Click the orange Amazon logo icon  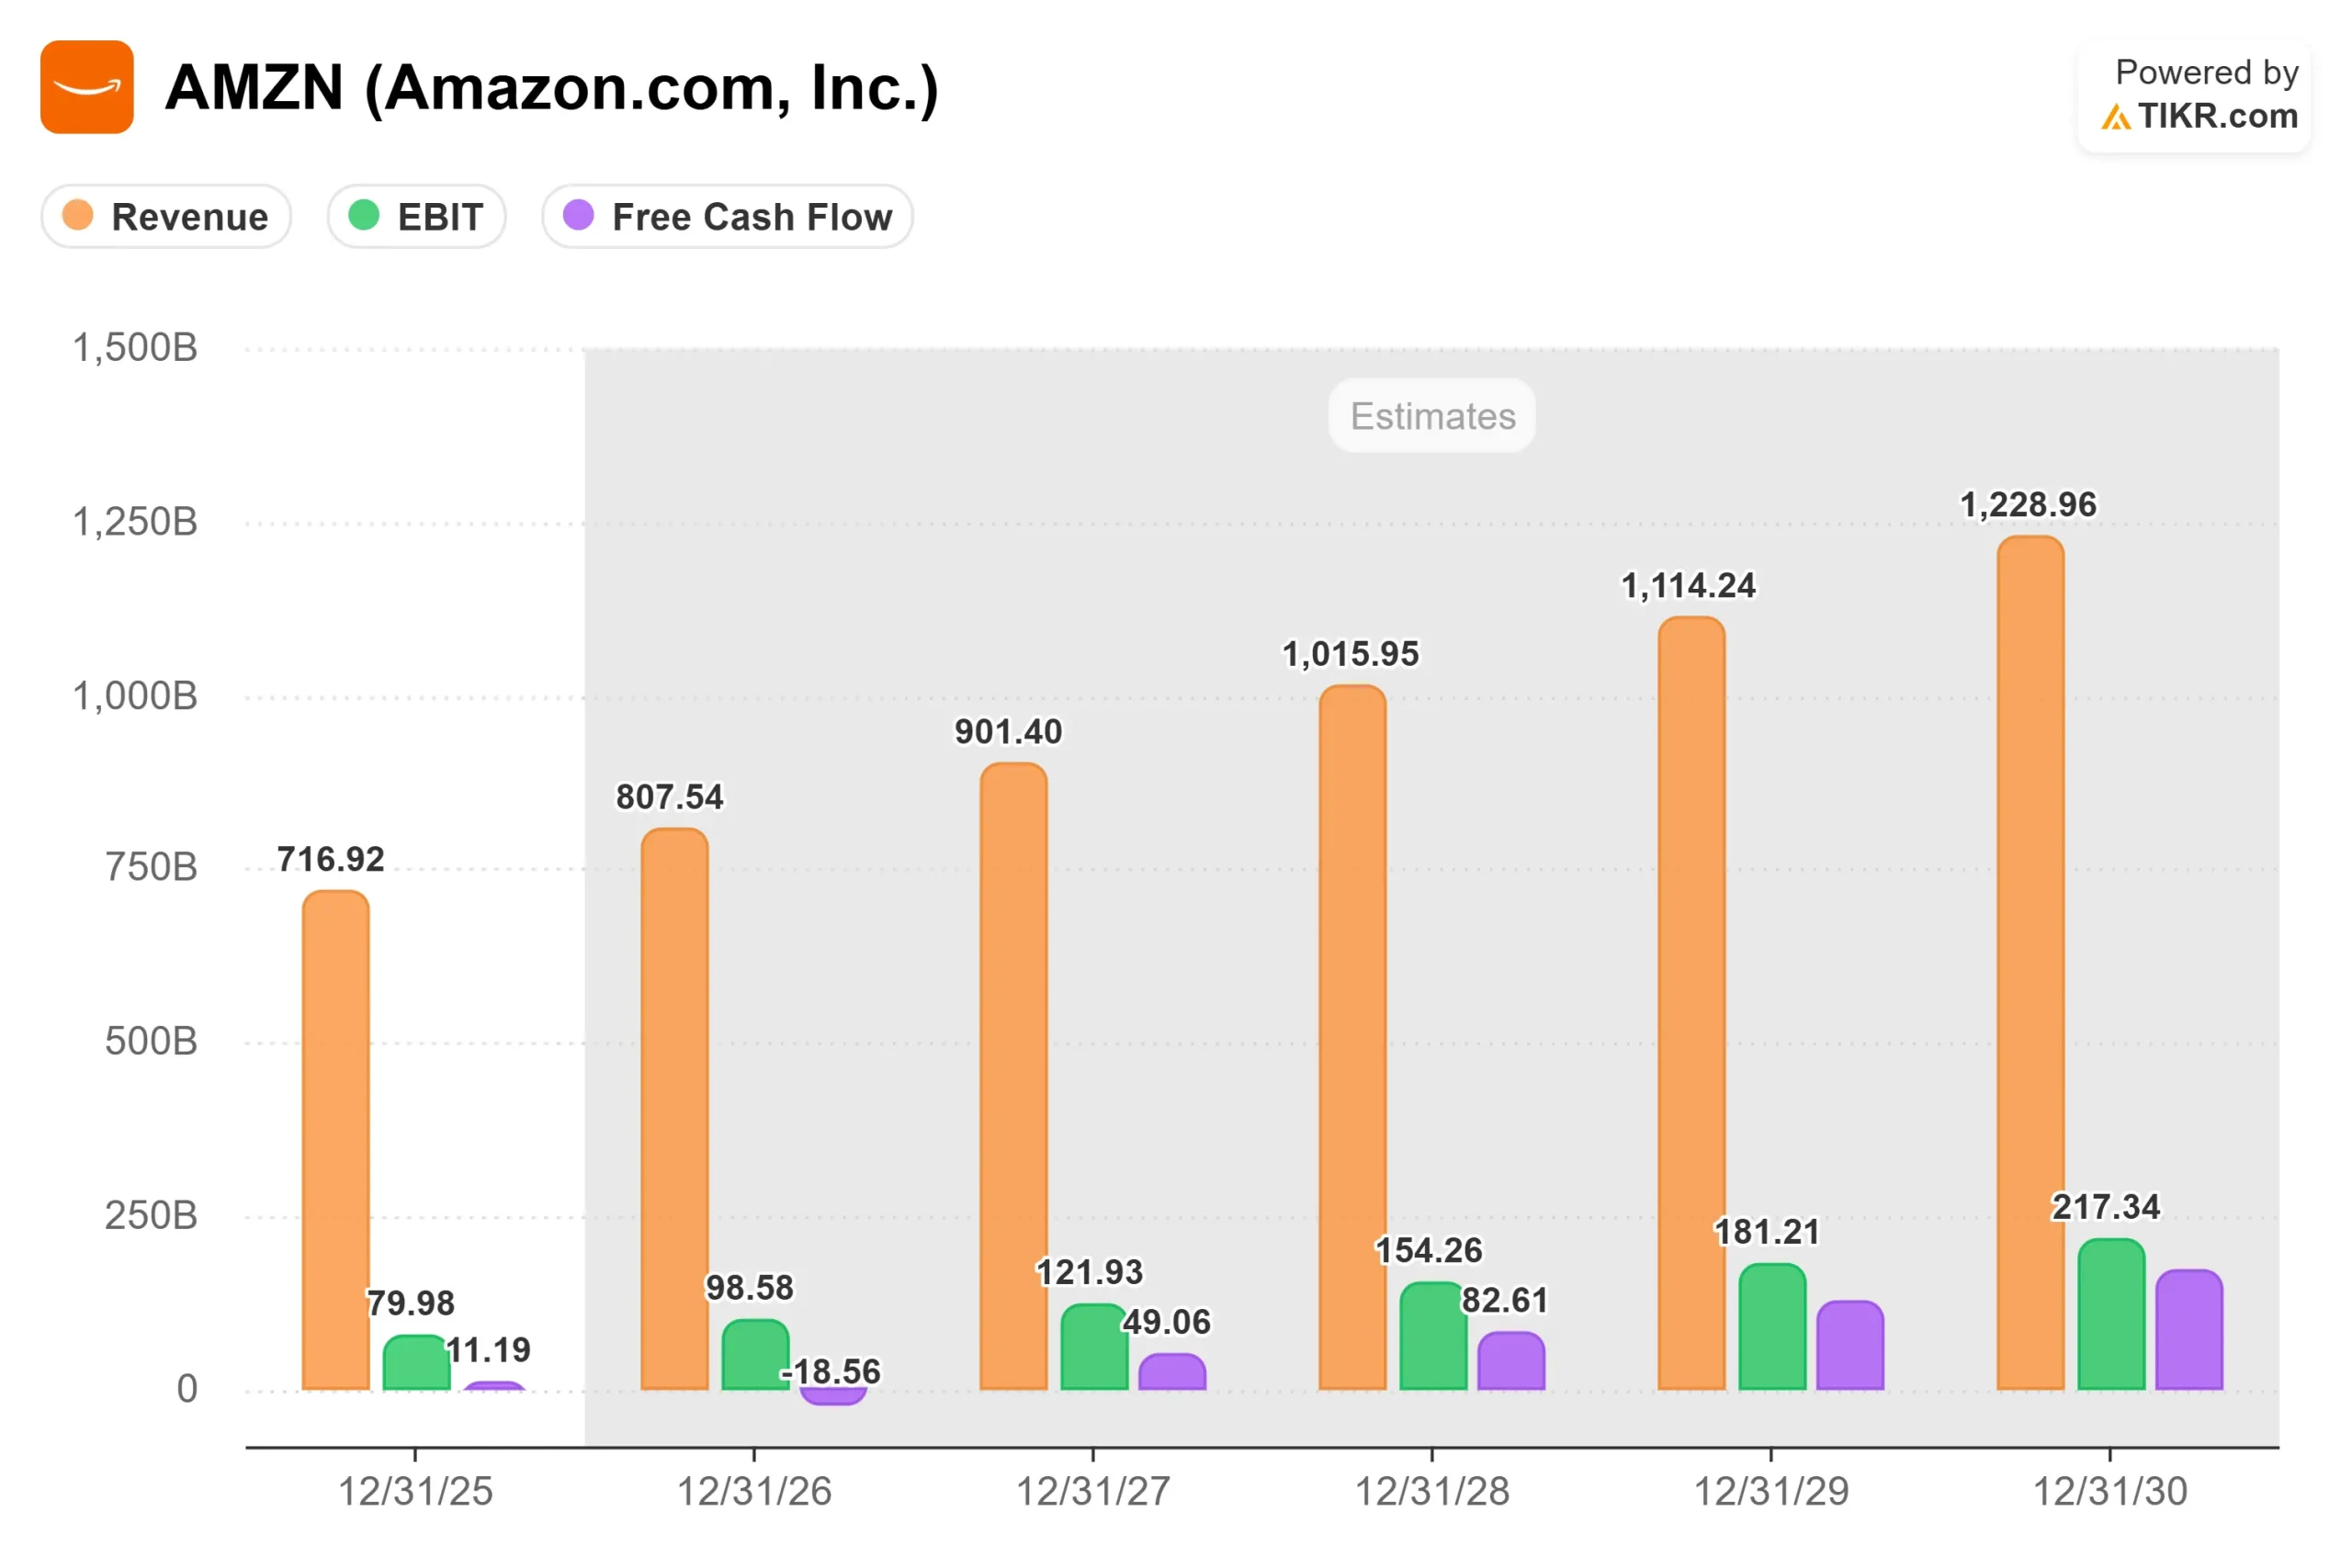click(x=87, y=87)
